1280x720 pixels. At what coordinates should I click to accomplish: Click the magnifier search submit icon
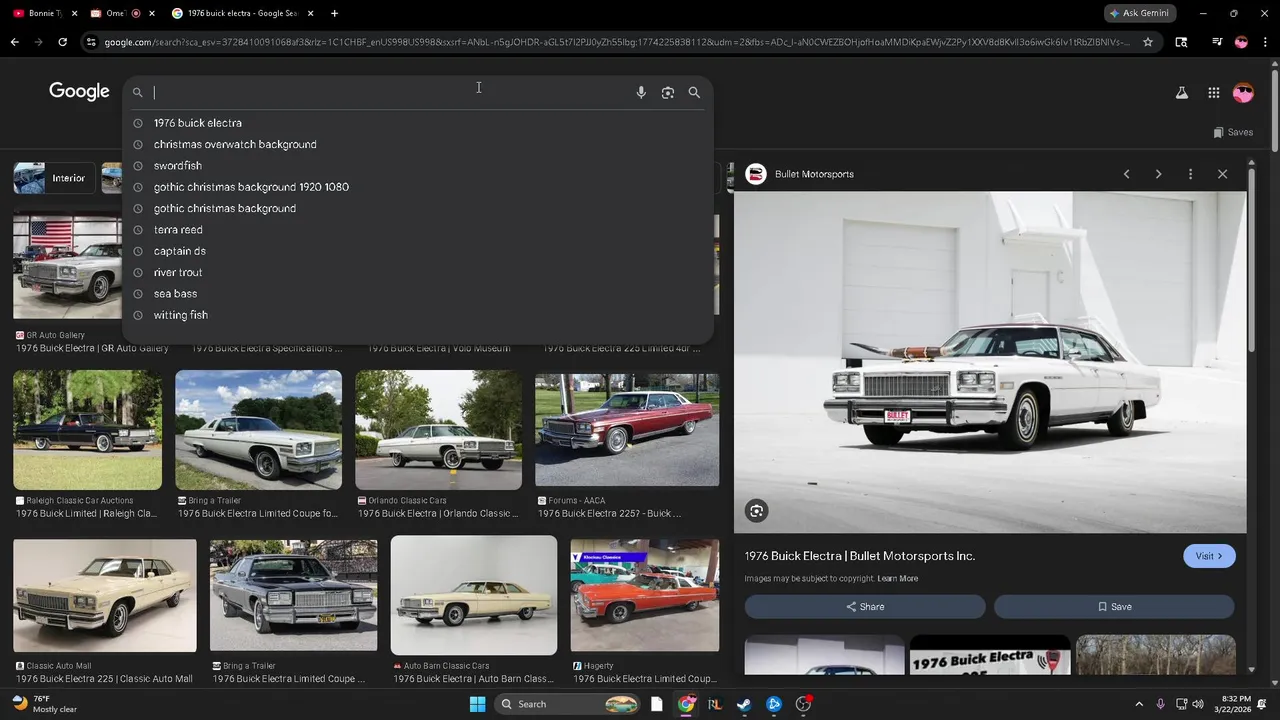point(694,92)
